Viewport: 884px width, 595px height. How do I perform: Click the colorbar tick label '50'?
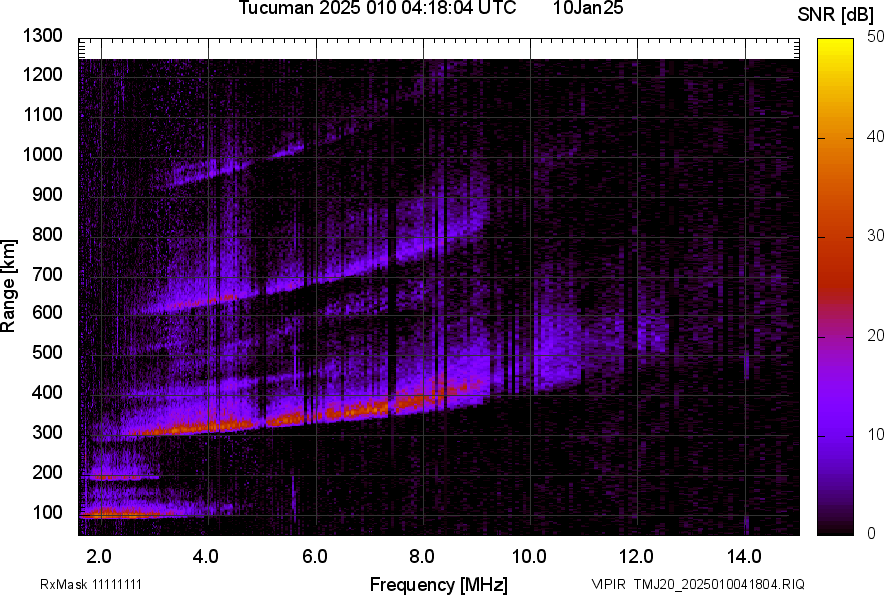click(x=875, y=37)
